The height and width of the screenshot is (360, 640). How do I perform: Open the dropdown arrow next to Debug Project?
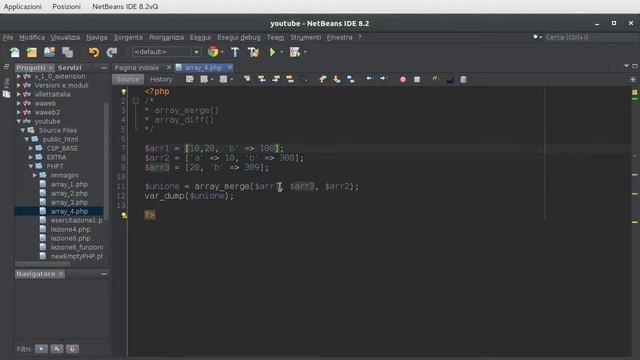coord(305,52)
